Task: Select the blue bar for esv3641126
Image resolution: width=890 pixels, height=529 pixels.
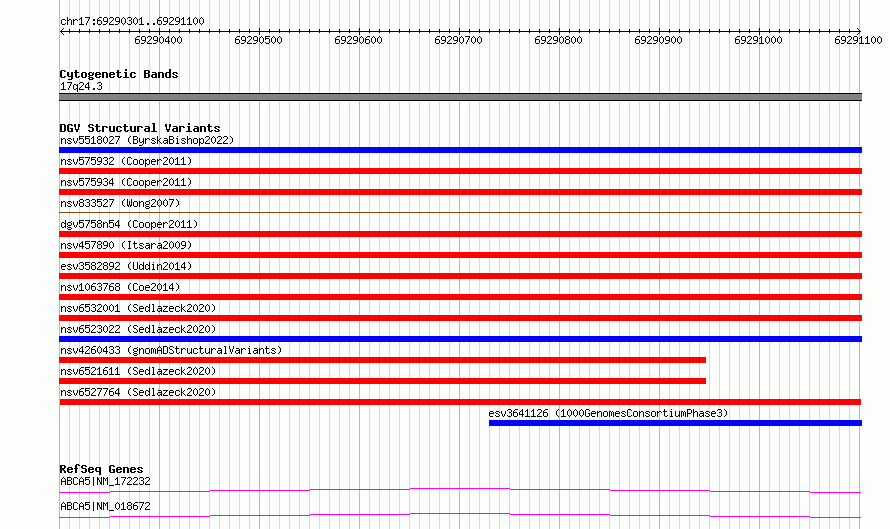Action: (675, 423)
